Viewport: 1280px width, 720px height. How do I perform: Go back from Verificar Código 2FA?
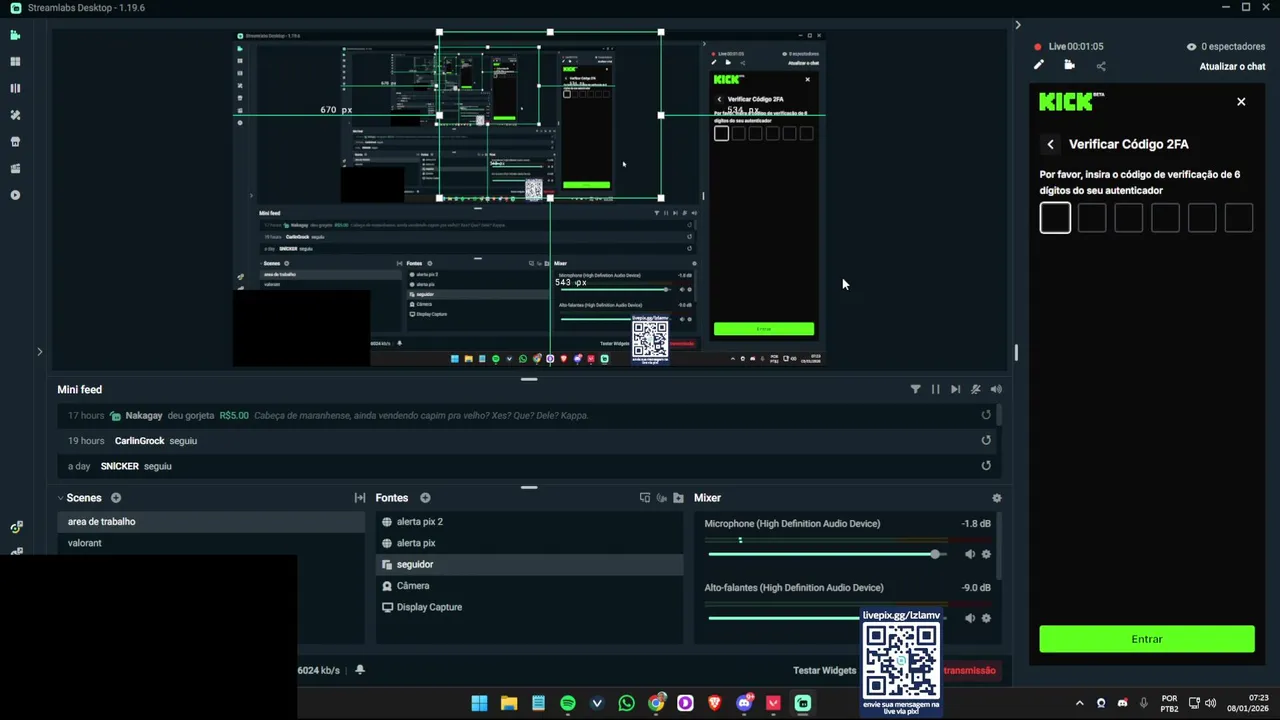click(1050, 145)
